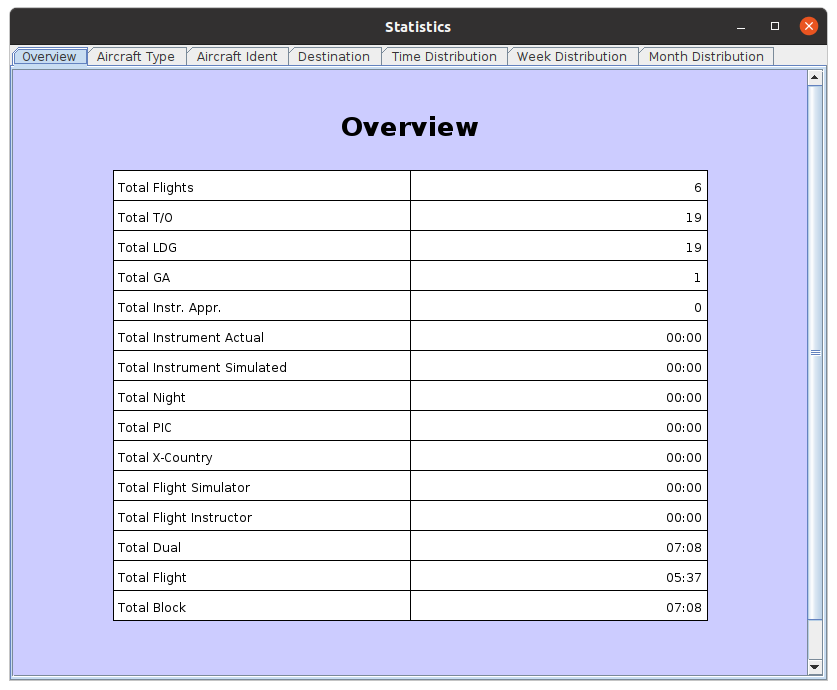Show the Time Distribution tab
837x690 pixels.
click(x=443, y=57)
